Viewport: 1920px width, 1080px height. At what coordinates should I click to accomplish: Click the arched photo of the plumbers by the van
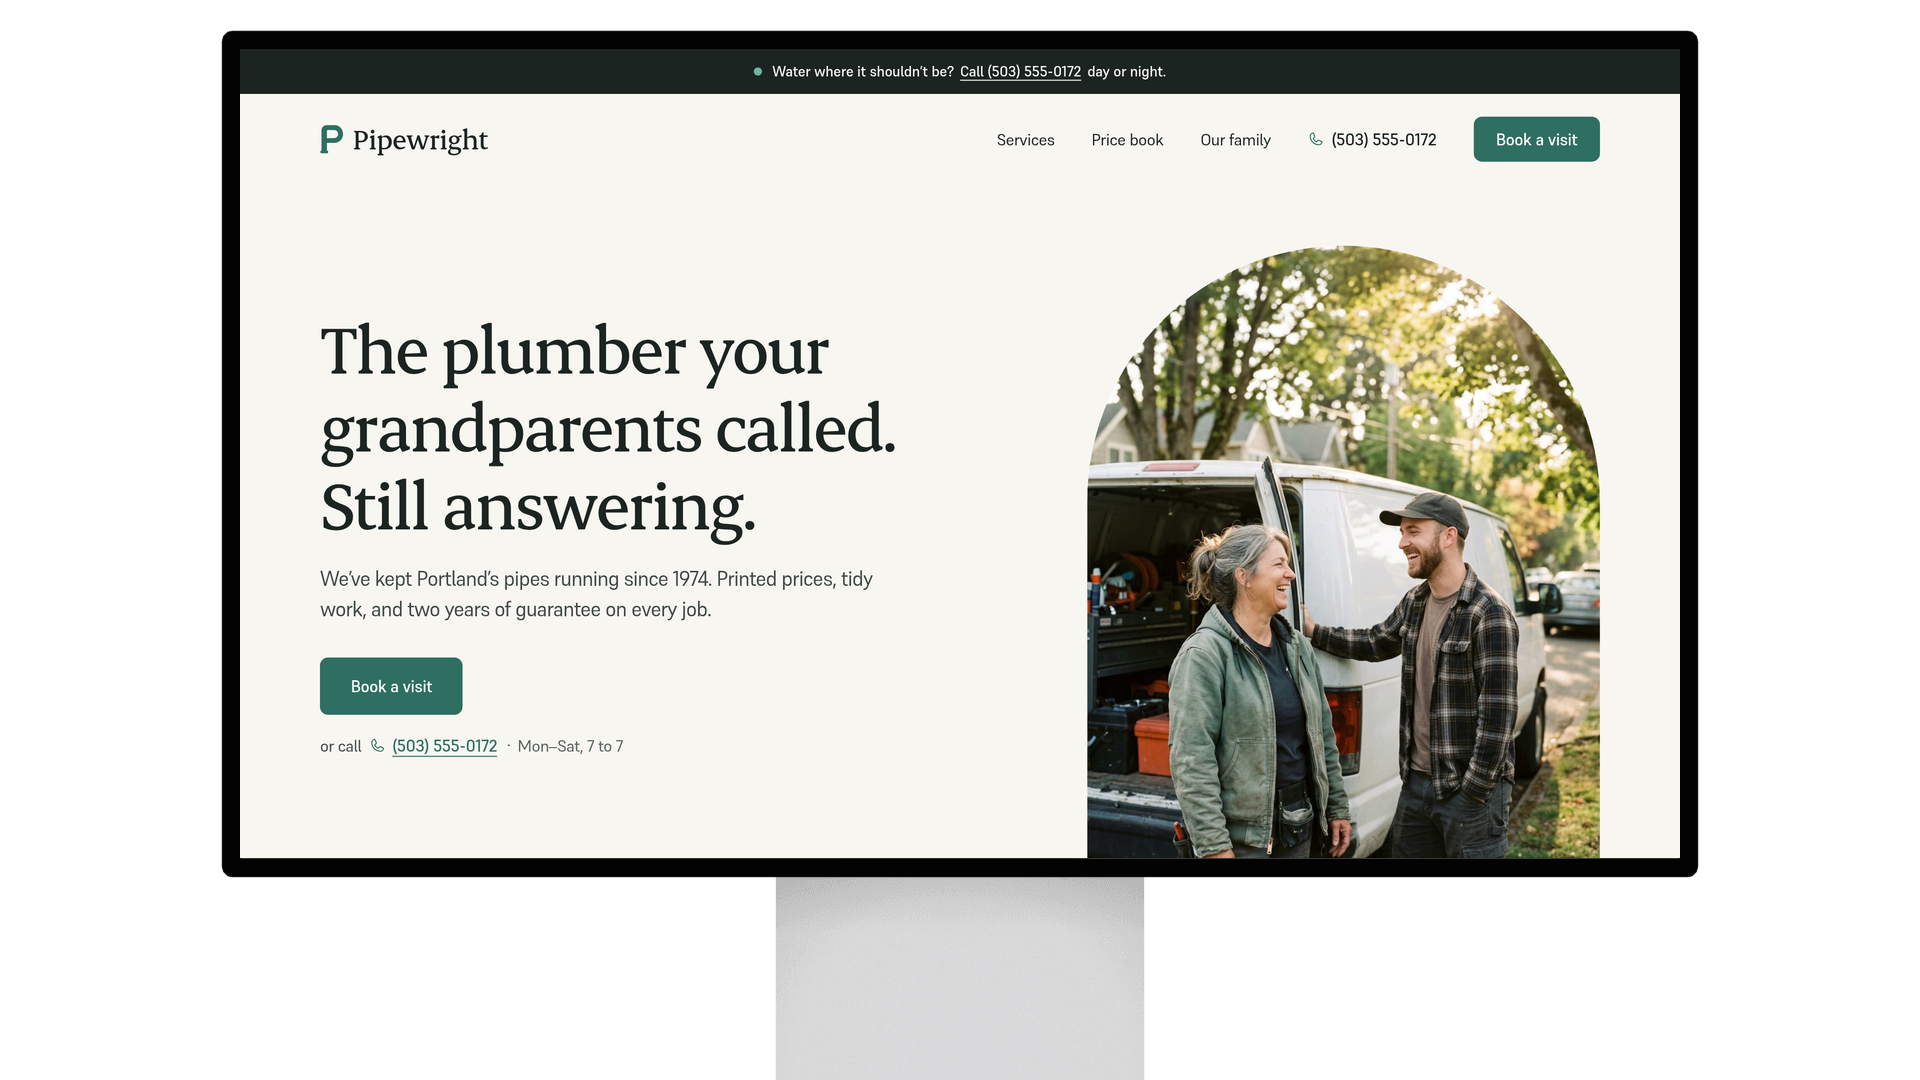1343,552
